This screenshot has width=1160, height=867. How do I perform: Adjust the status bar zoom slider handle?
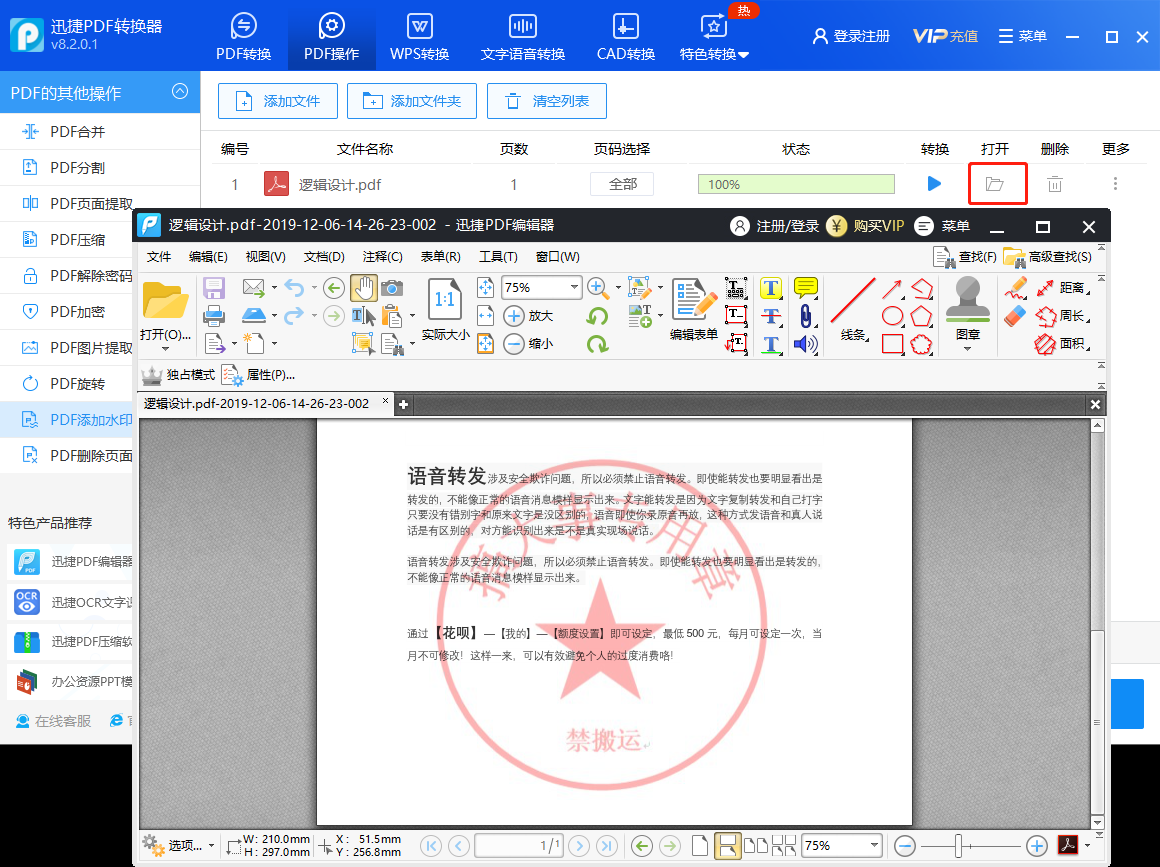(x=958, y=846)
